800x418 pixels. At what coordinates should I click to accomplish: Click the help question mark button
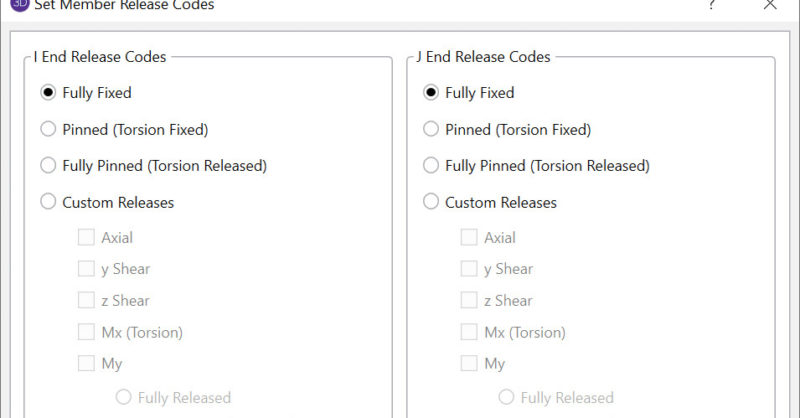pyautogui.click(x=711, y=5)
